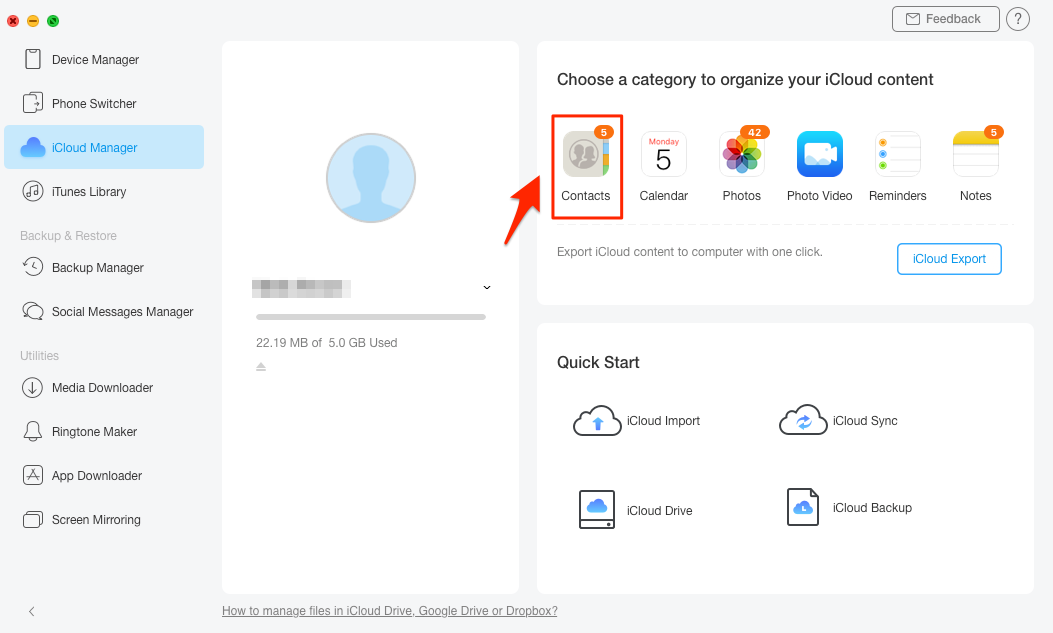Launch iCloud Import from Quick Start
The image size is (1053, 633).
pos(637,420)
